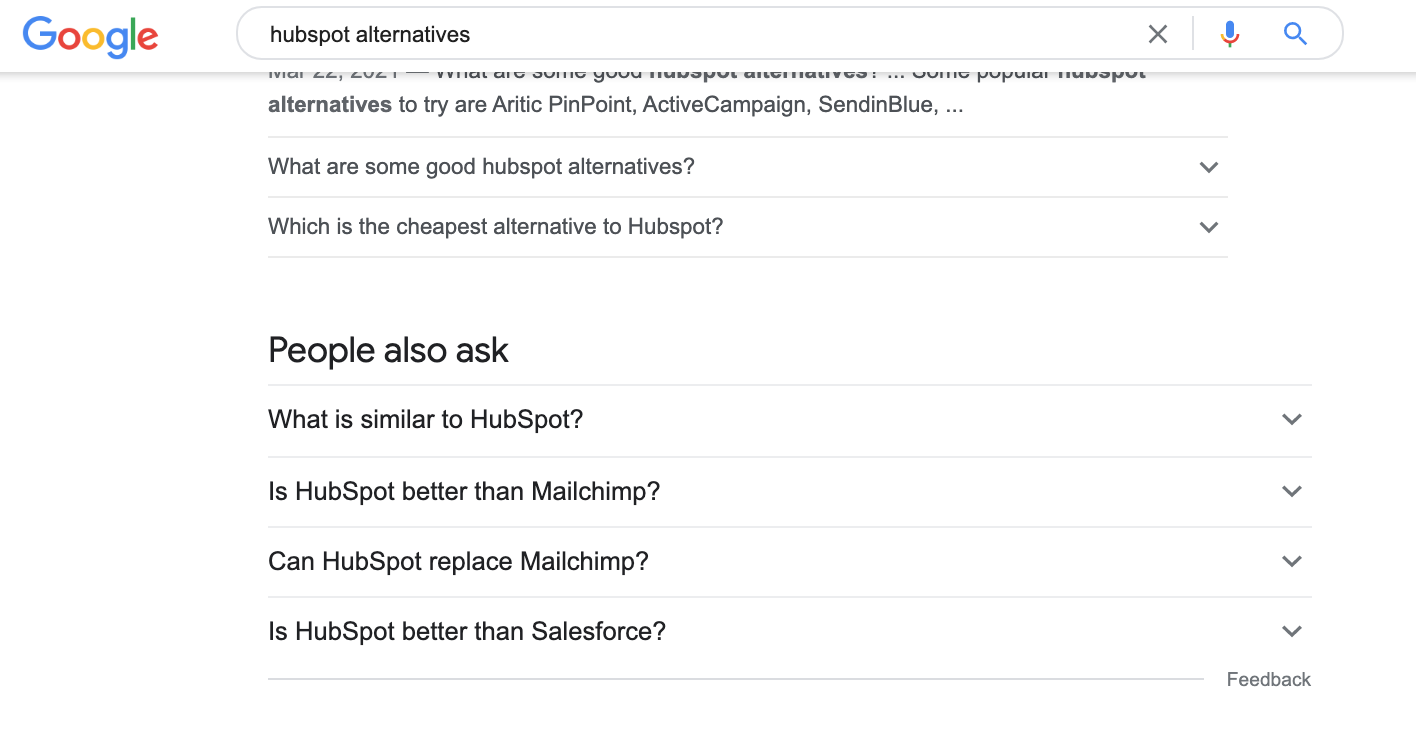The width and height of the screenshot is (1416, 734).
Task: Select 'Is HubSpot better than Mailchimp?' question
Action: [x=464, y=491]
